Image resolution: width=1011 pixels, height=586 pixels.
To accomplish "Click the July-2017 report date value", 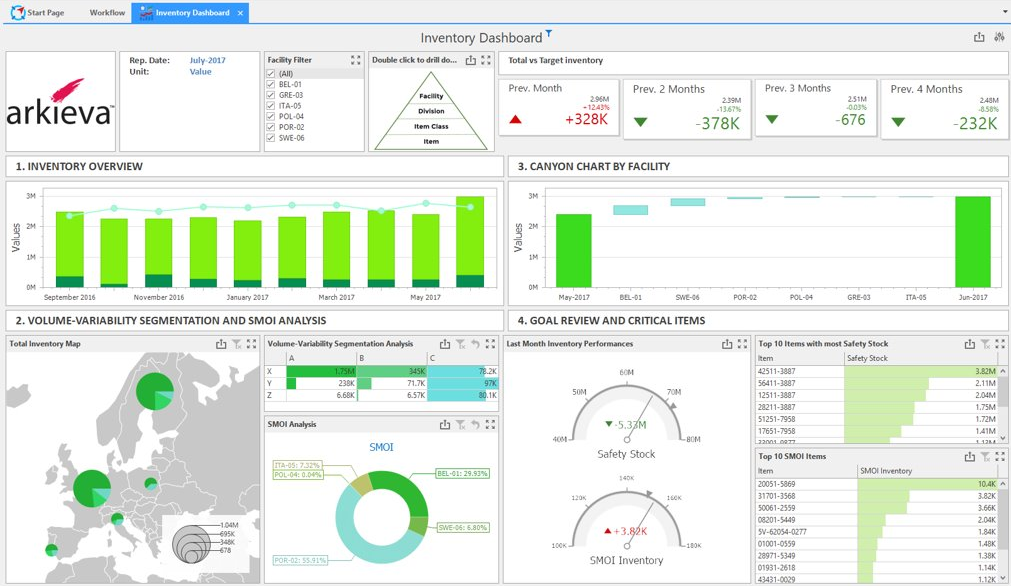I will pos(207,60).
